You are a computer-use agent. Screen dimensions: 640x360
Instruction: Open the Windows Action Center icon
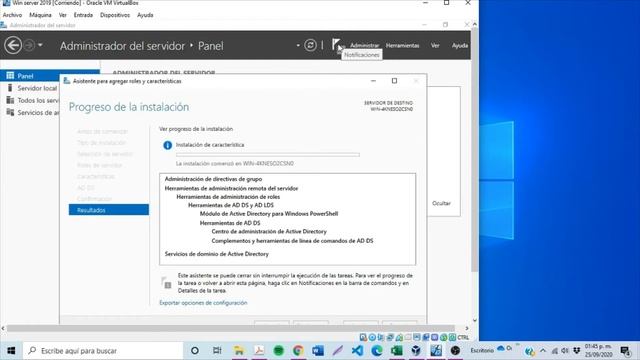coord(625,351)
